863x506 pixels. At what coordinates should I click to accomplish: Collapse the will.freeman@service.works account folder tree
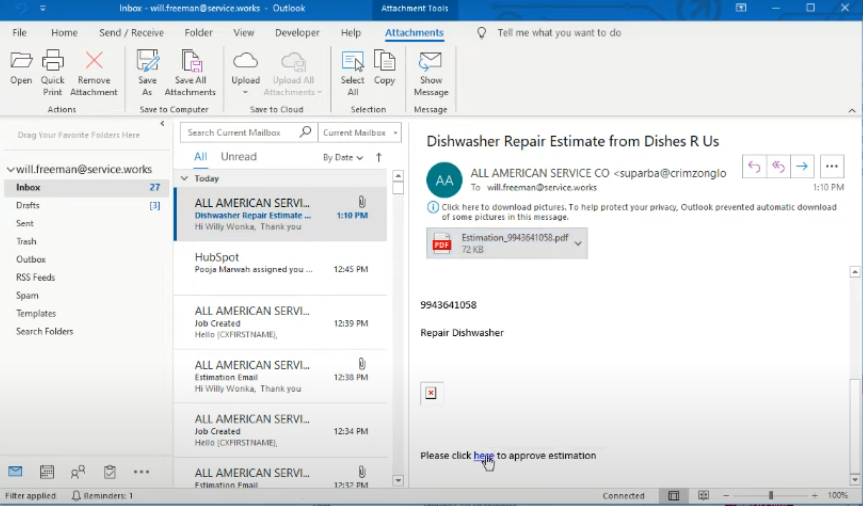click(10, 170)
